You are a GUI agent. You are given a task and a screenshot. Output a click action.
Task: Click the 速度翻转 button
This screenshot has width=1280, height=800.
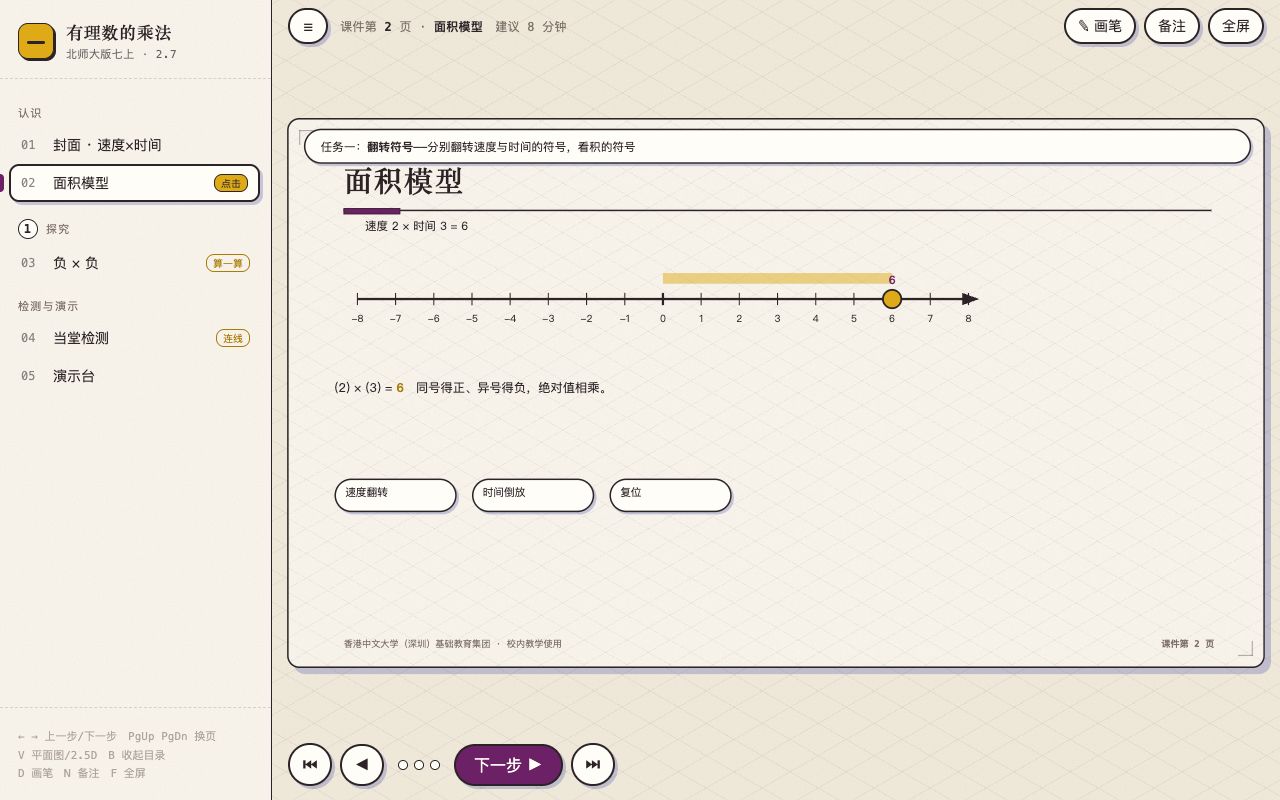tap(395, 495)
